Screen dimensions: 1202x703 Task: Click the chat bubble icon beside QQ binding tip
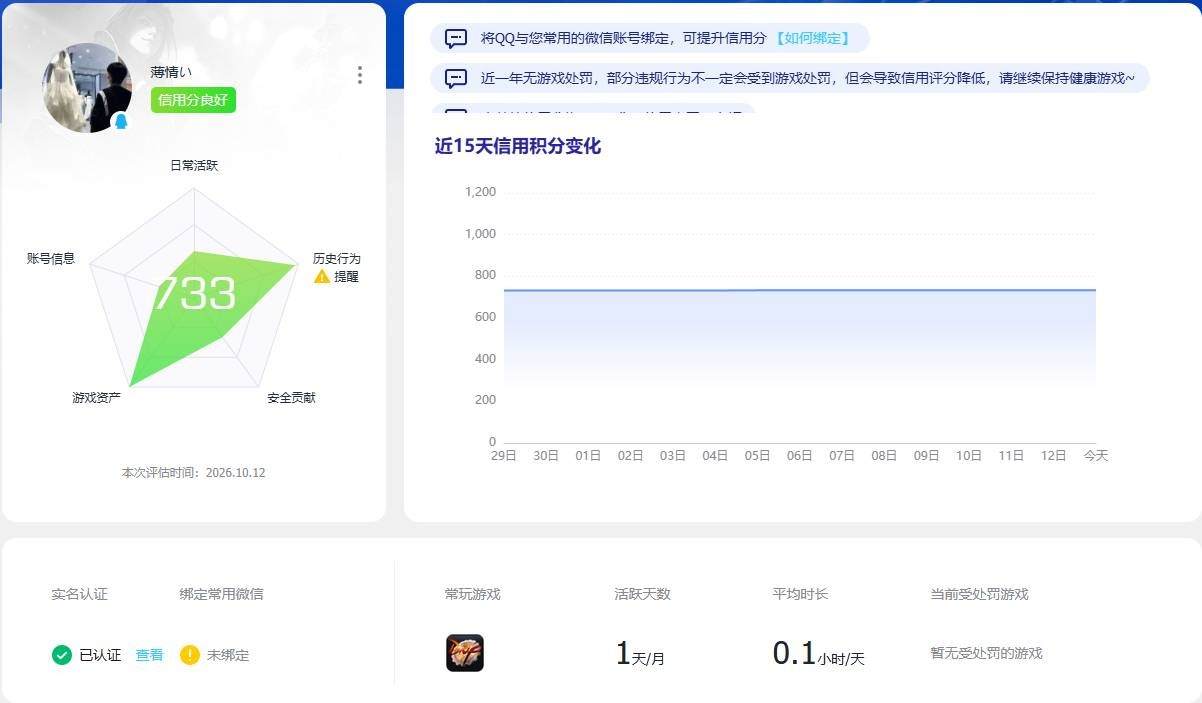tap(456, 39)
